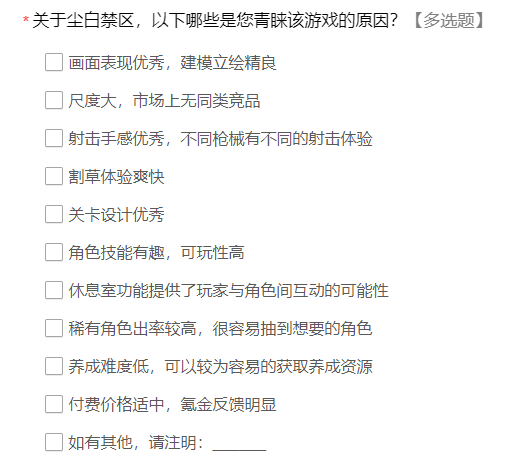Choose the 关卡设计优秀 label text

116,215
